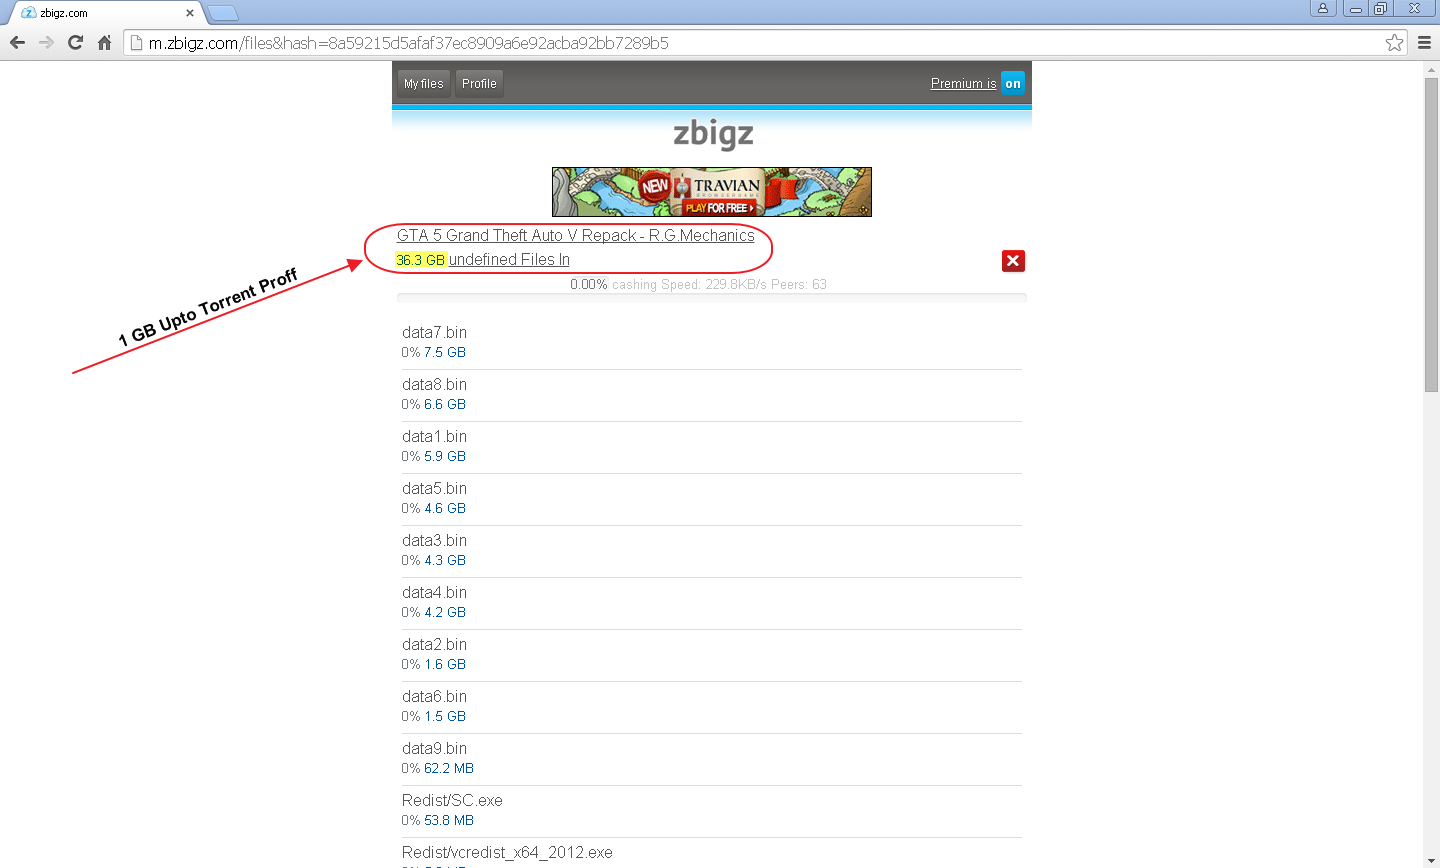The height and width of the screenshot is (868, 1440).
Task: Select the data3.bin file
Action: tap(434, 541)
